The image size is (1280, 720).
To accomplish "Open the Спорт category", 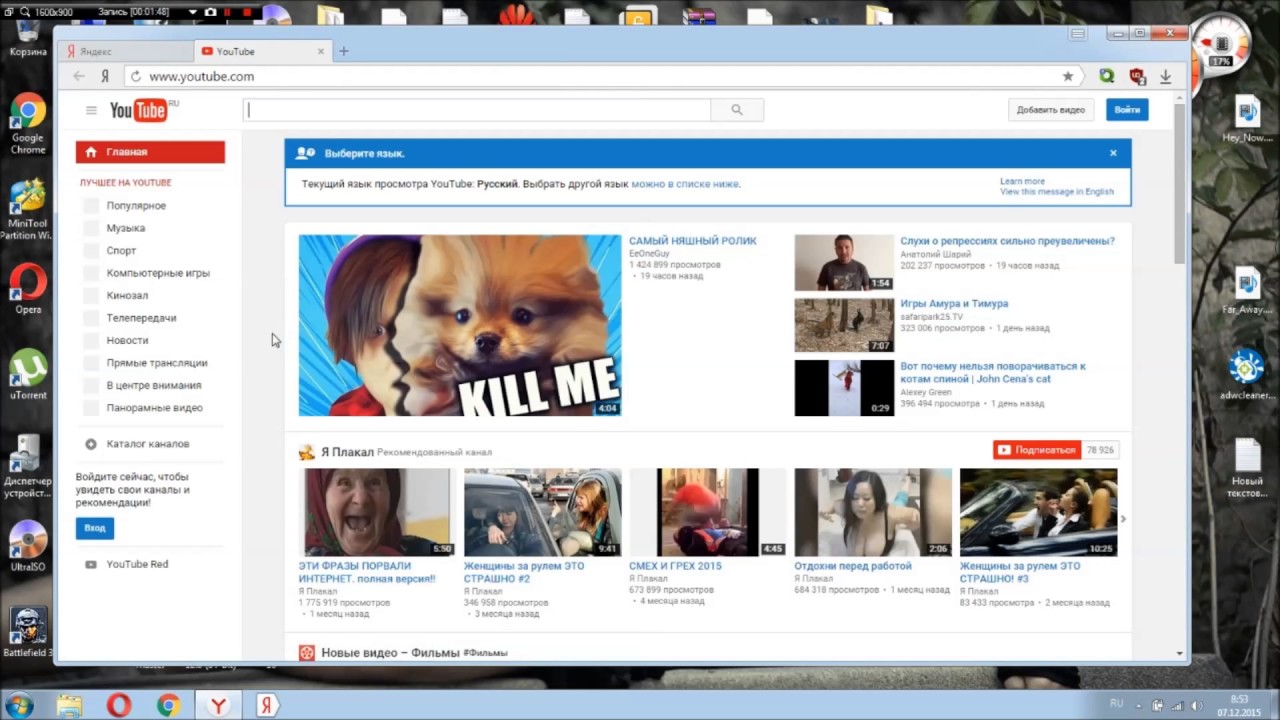I will pyautogui.click(x=121, y=251).
